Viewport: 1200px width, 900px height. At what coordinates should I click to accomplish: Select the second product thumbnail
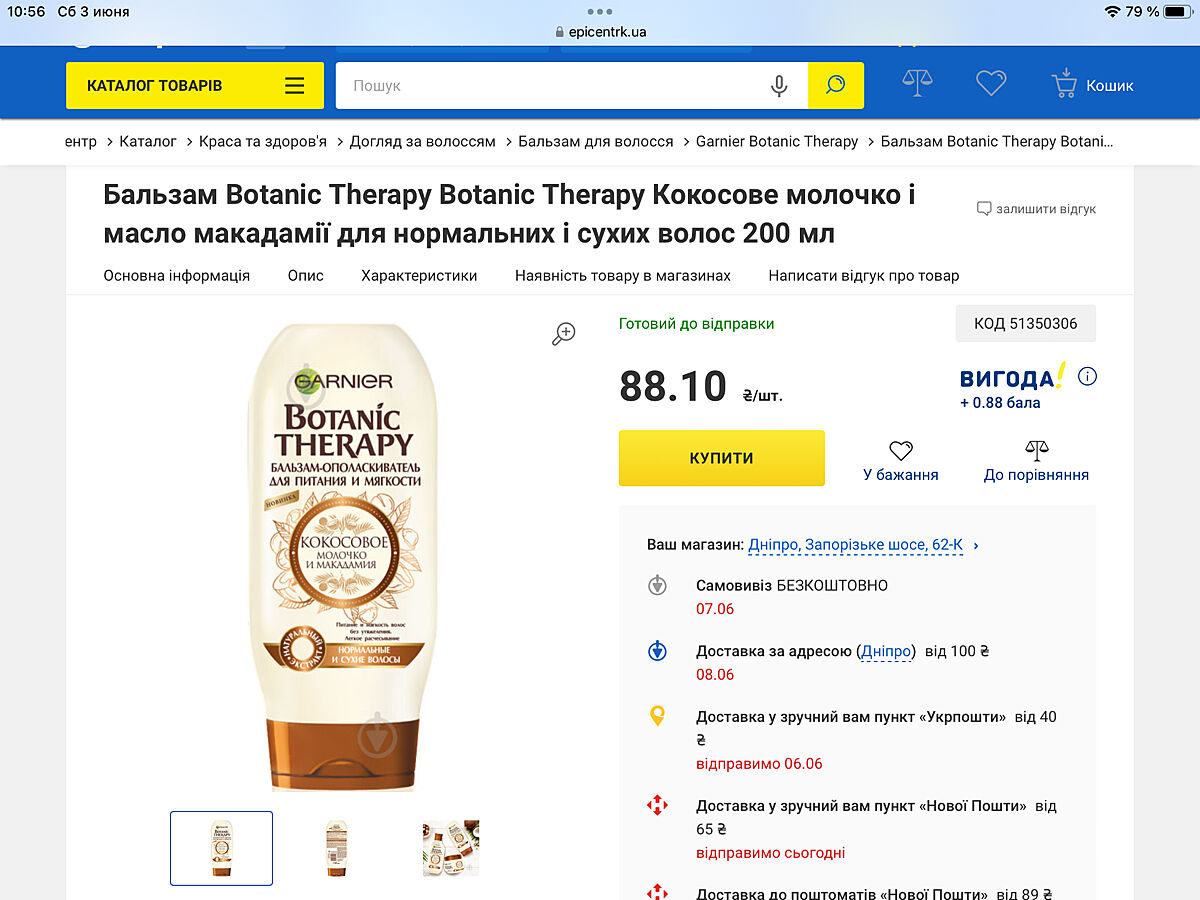pos(337,848)
